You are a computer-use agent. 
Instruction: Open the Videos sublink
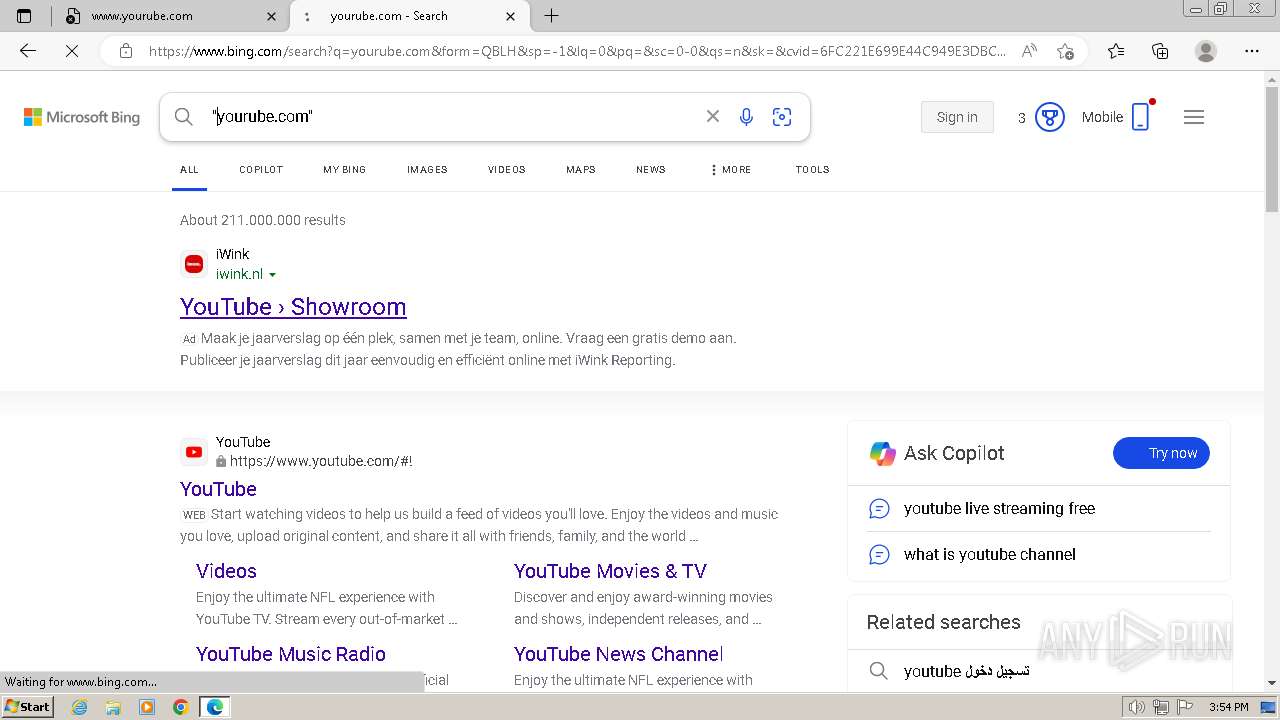tap(226, 571)
